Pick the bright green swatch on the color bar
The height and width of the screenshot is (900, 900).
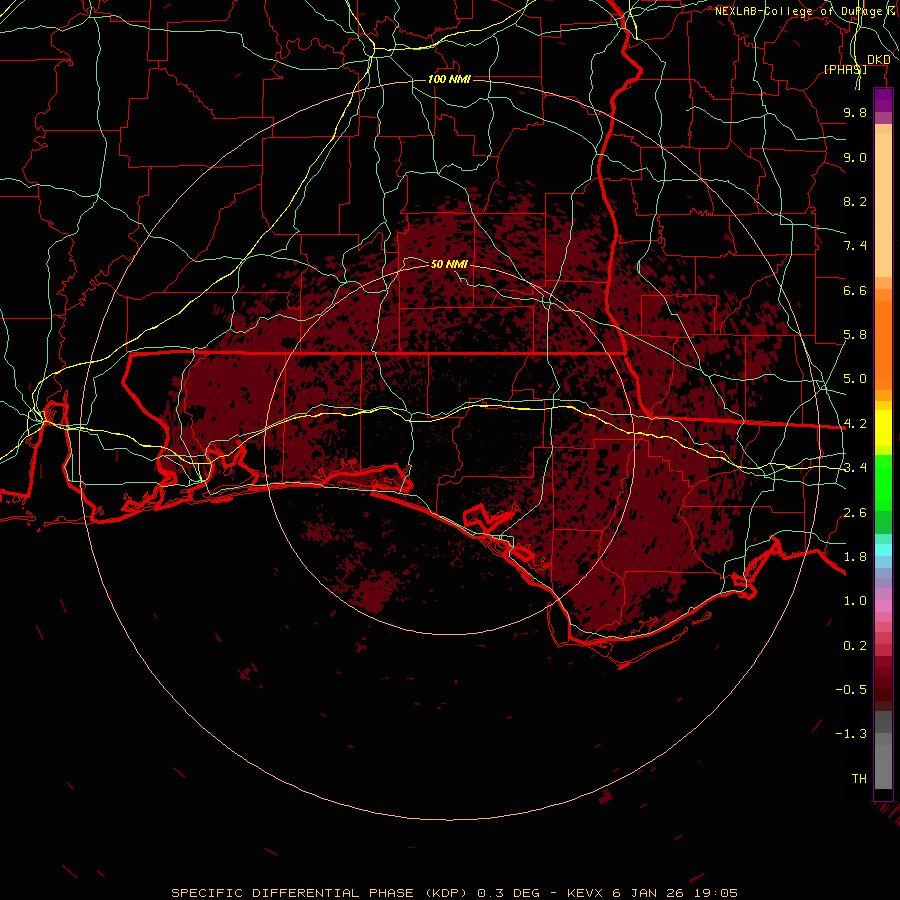click(883, 483)
